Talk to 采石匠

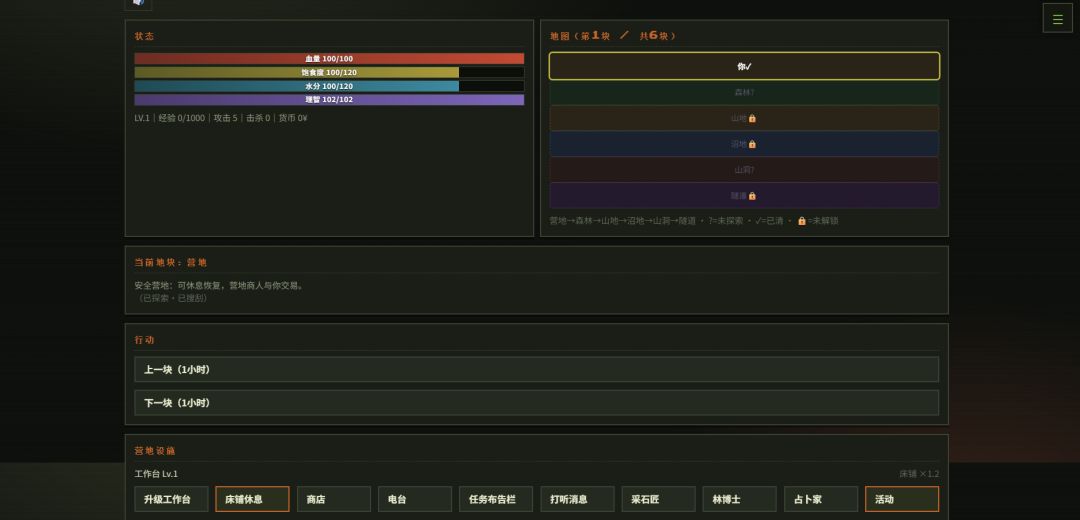click(x=658, y=499)
